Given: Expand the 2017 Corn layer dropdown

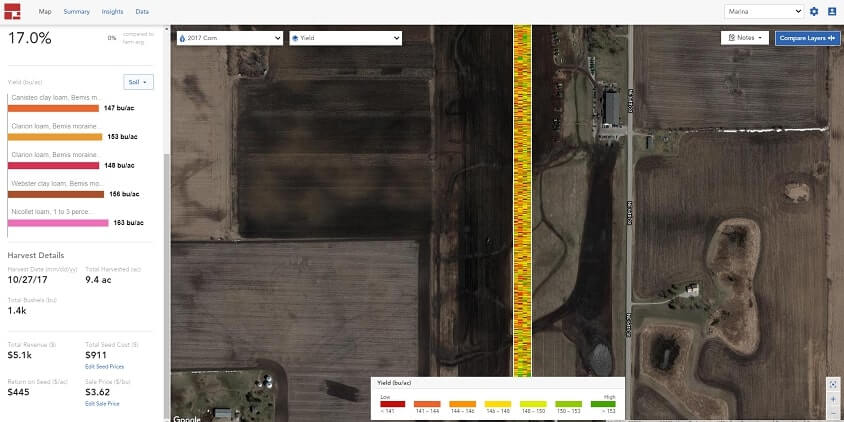Looking at the screenshot, I should (230, 38).
